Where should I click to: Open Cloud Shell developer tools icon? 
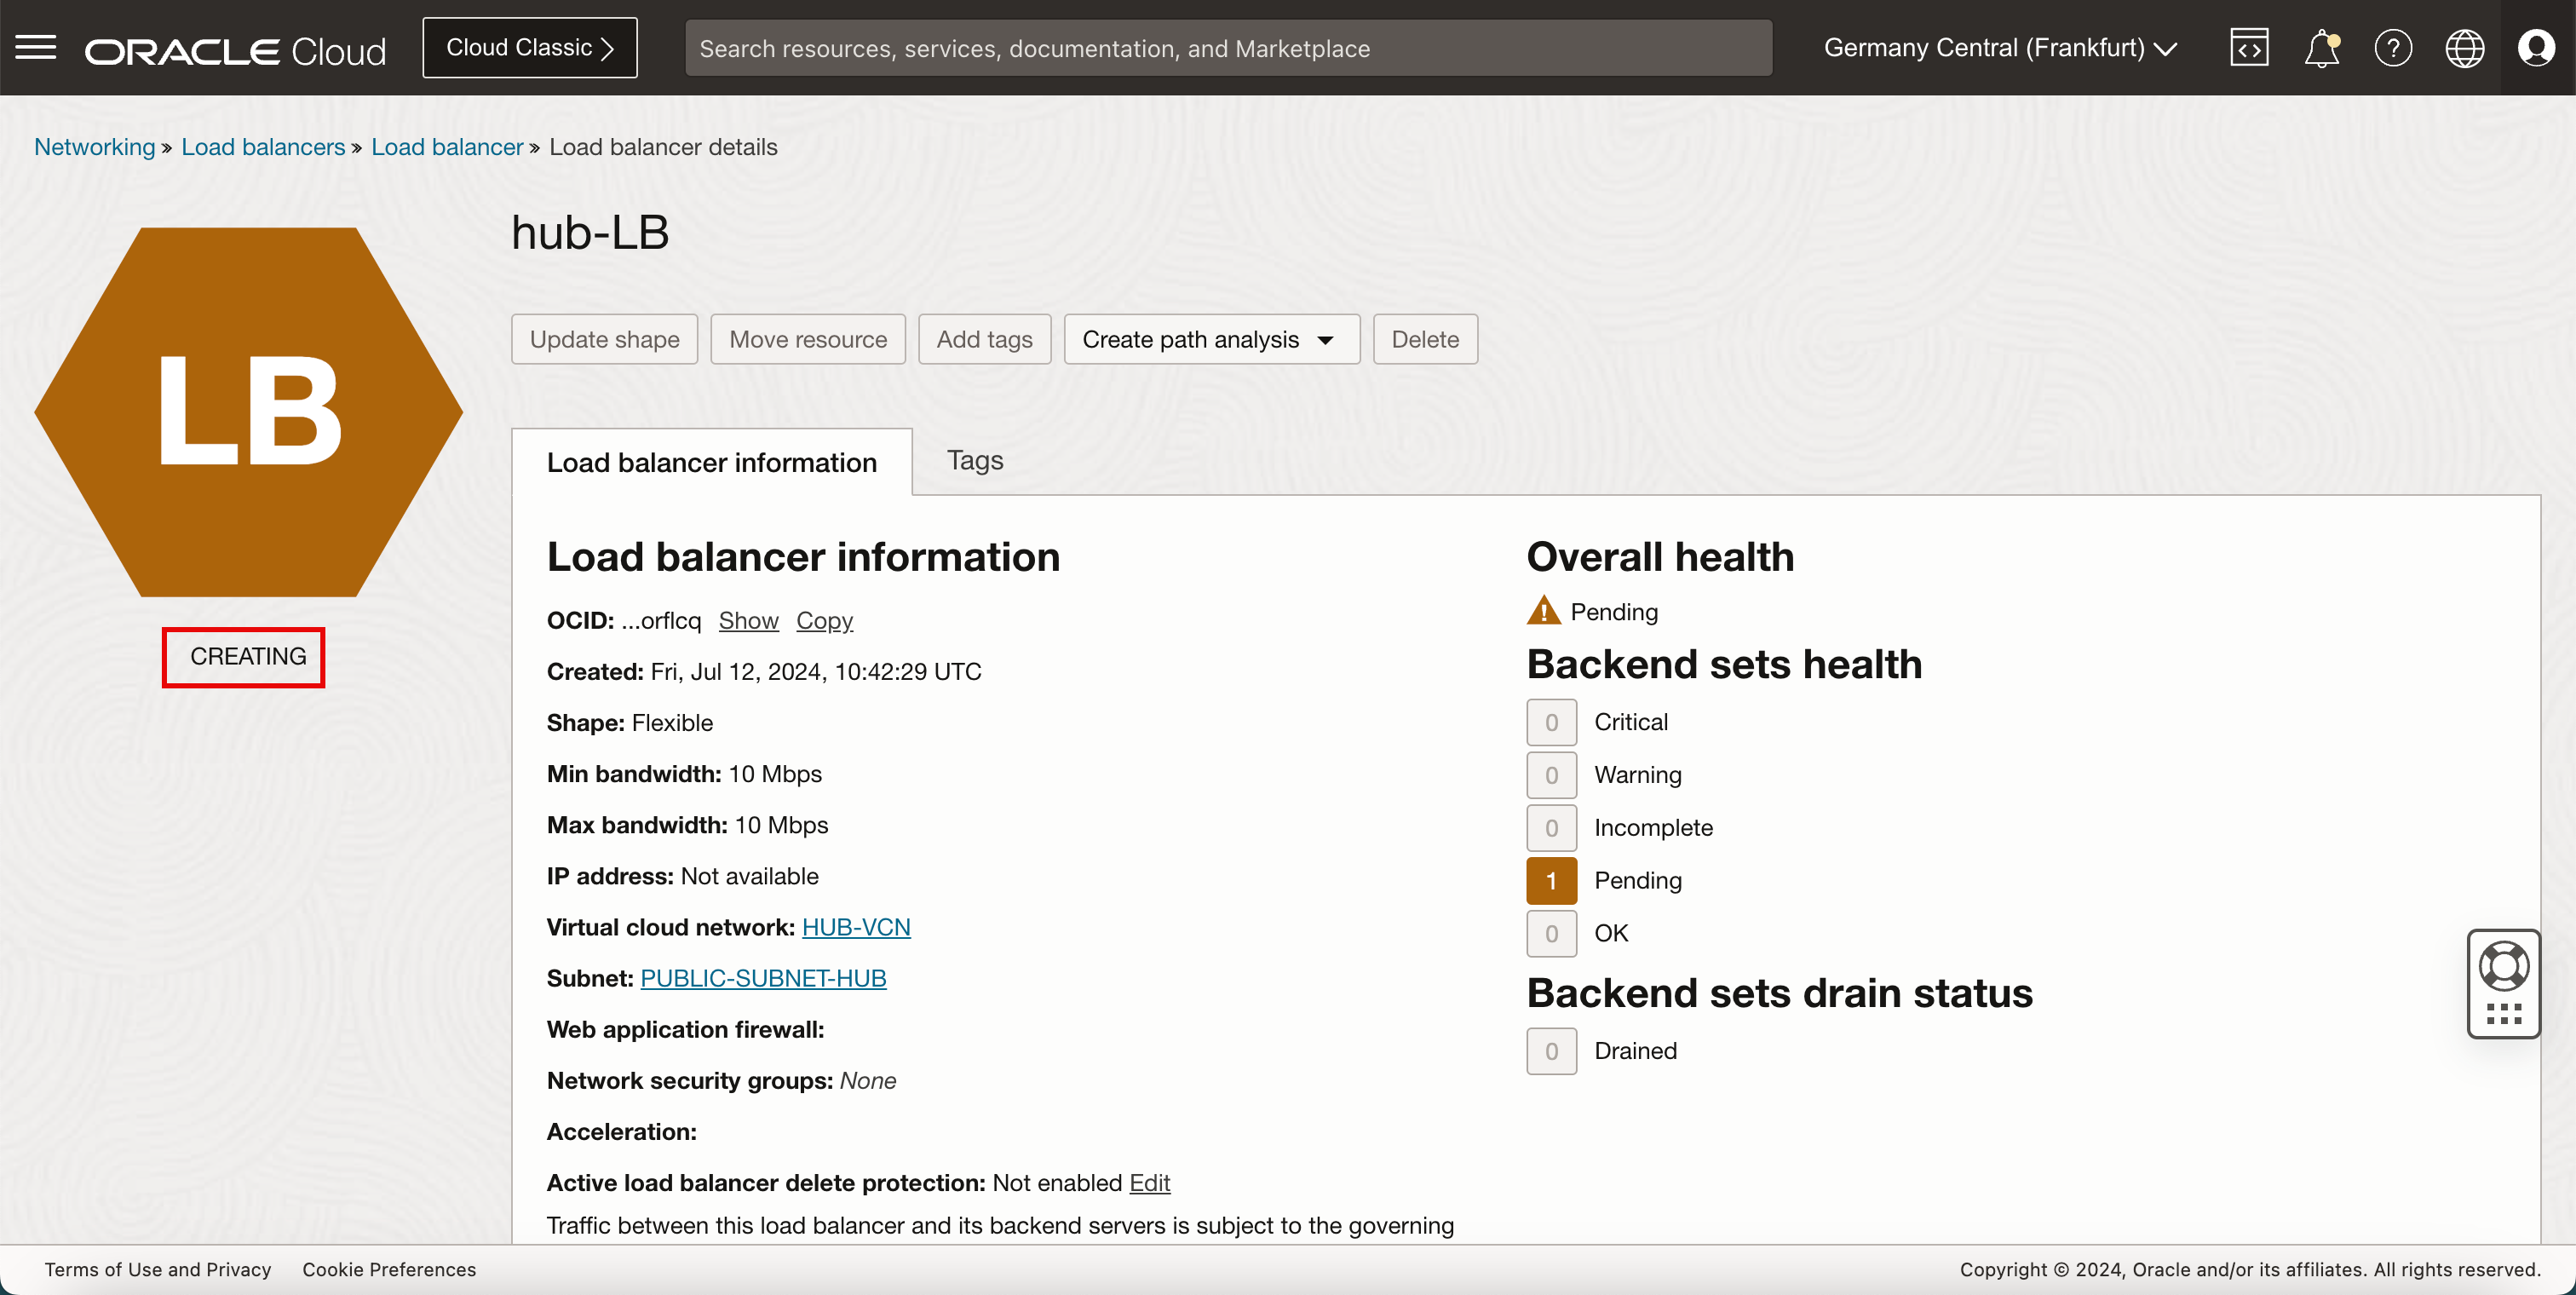pyautogui.click(x=2248, y=48)
